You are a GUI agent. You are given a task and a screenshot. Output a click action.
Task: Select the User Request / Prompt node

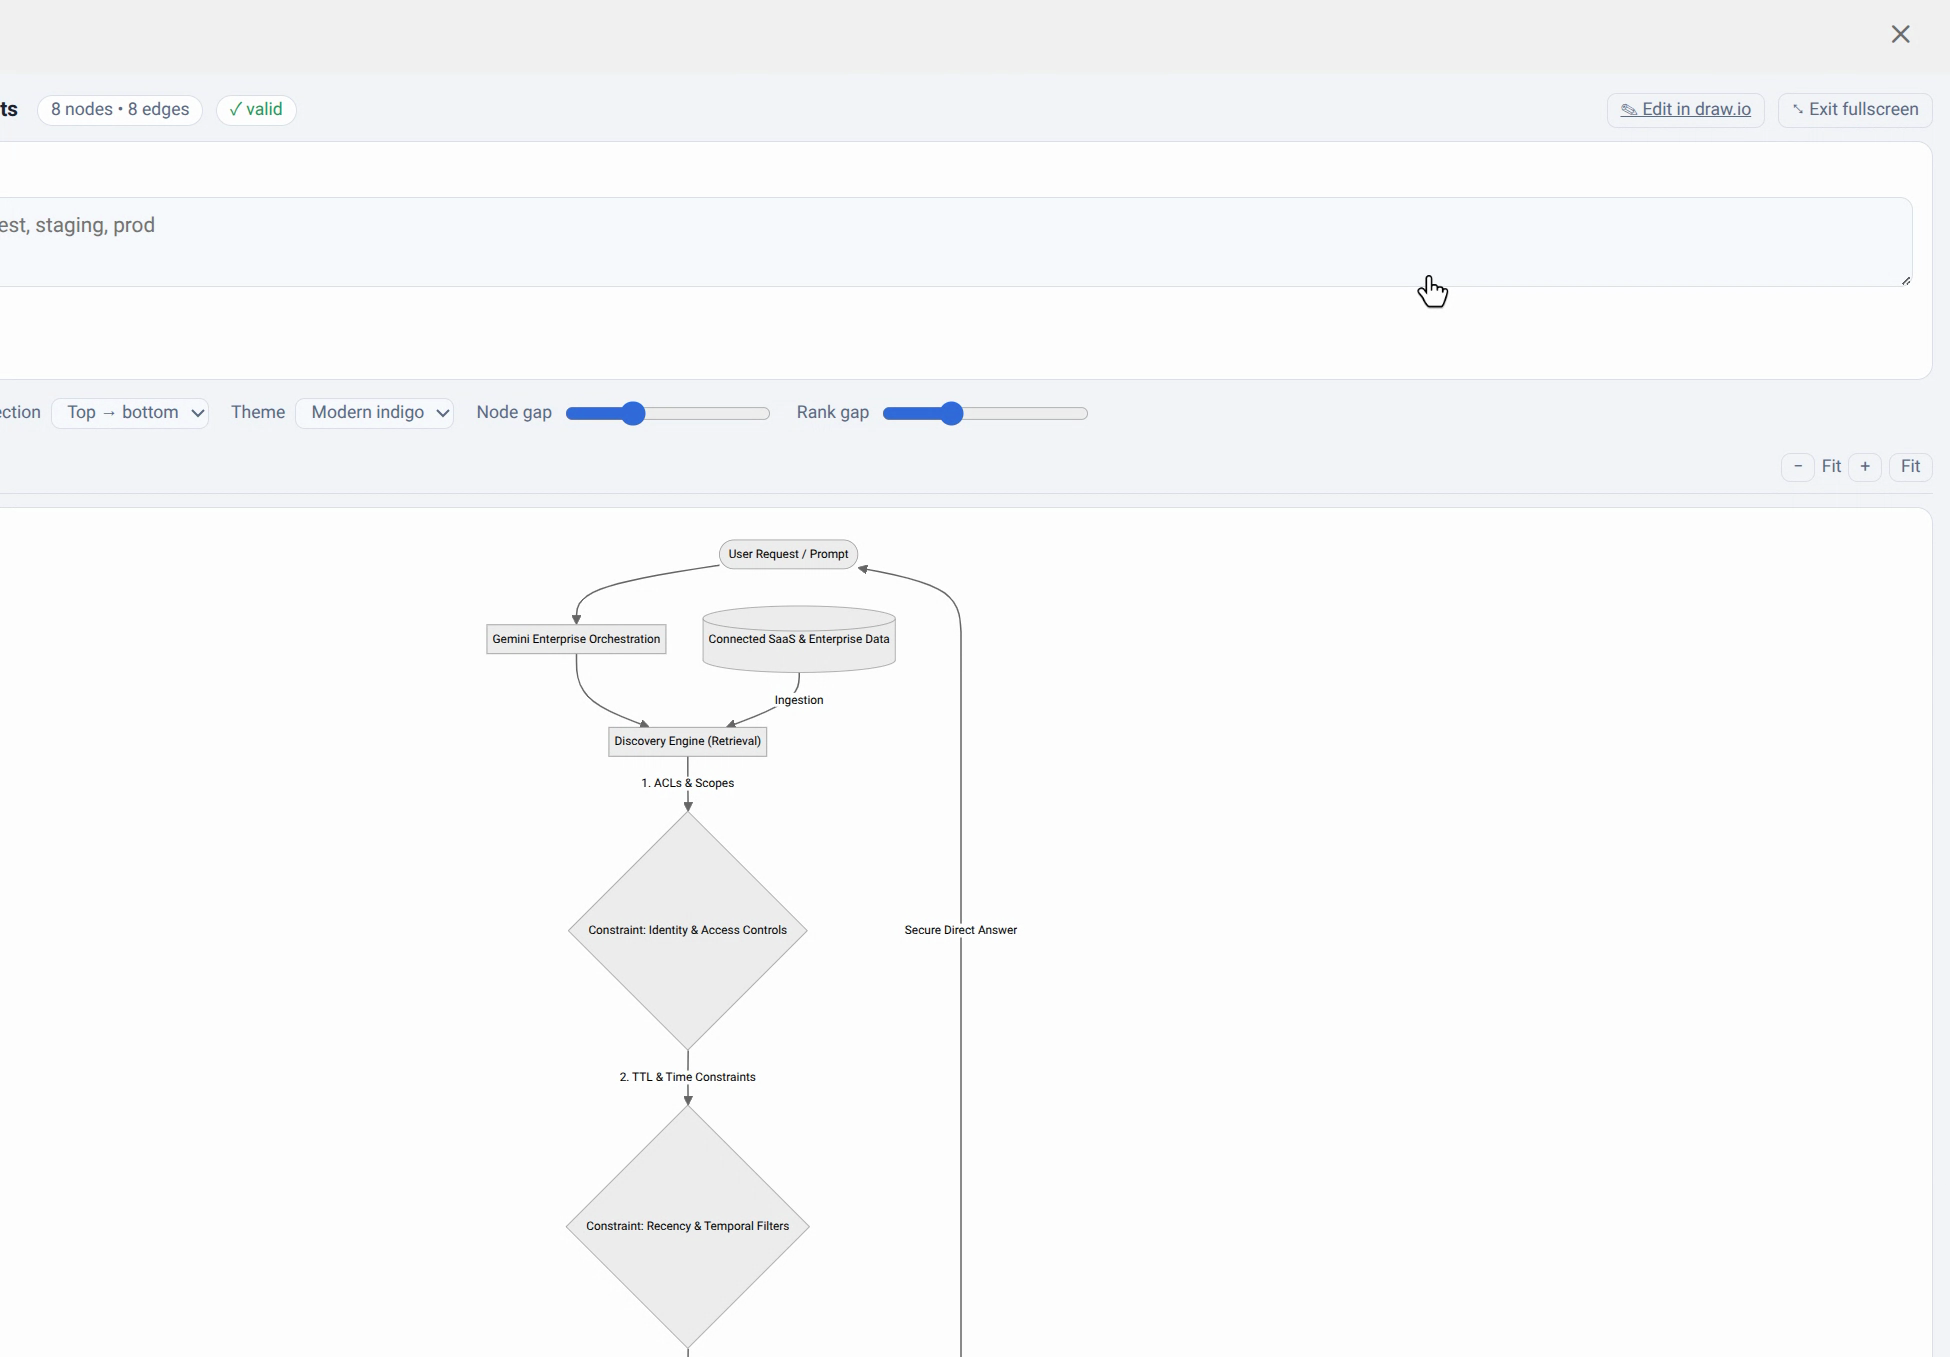[x=788, y=554]
